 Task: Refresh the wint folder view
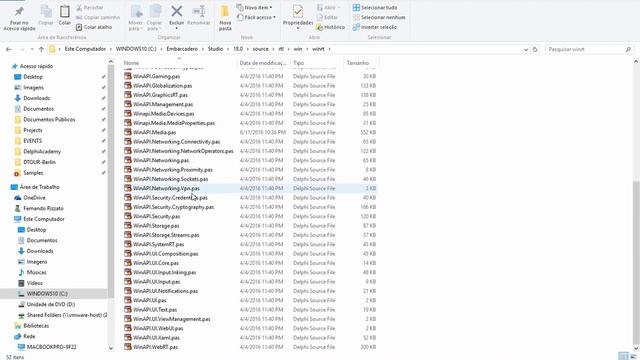(x=535, y=49)
